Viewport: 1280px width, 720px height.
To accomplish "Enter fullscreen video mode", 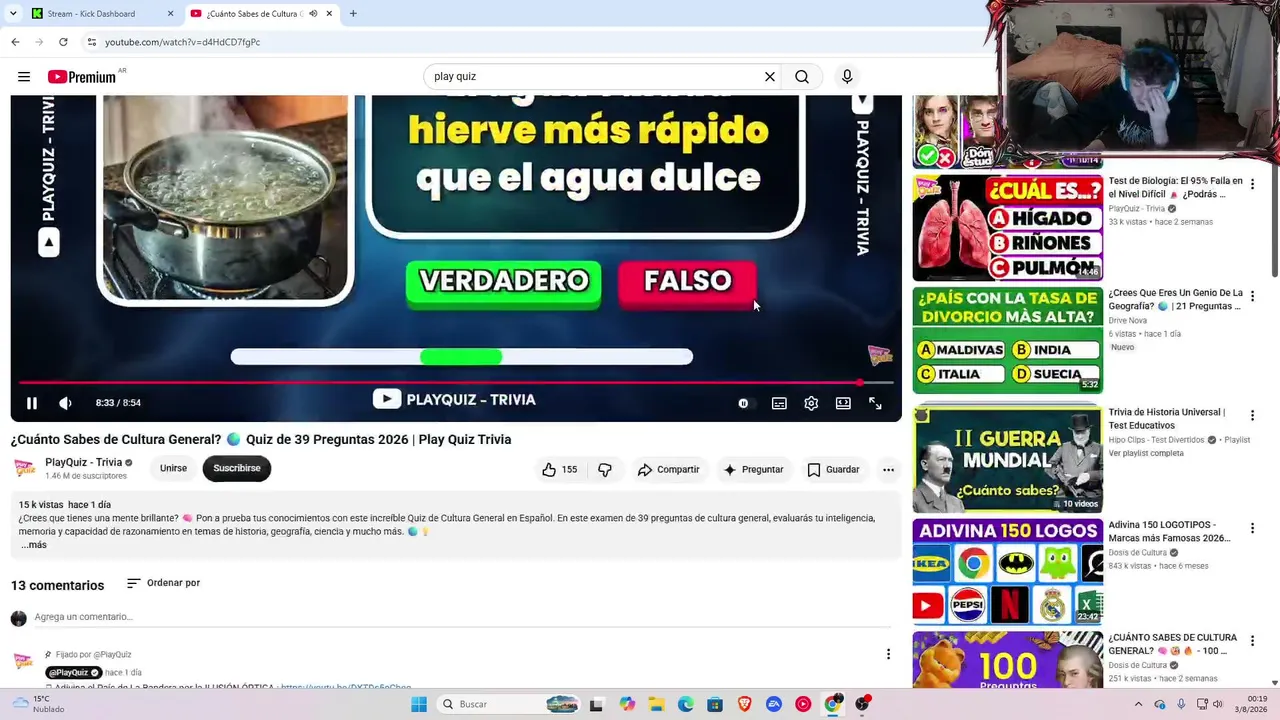I will click(x=875, y=403).
